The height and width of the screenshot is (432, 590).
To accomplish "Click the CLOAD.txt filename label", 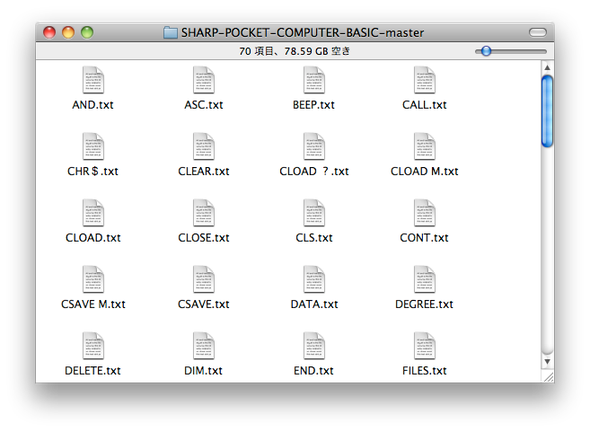I will 93,238.
